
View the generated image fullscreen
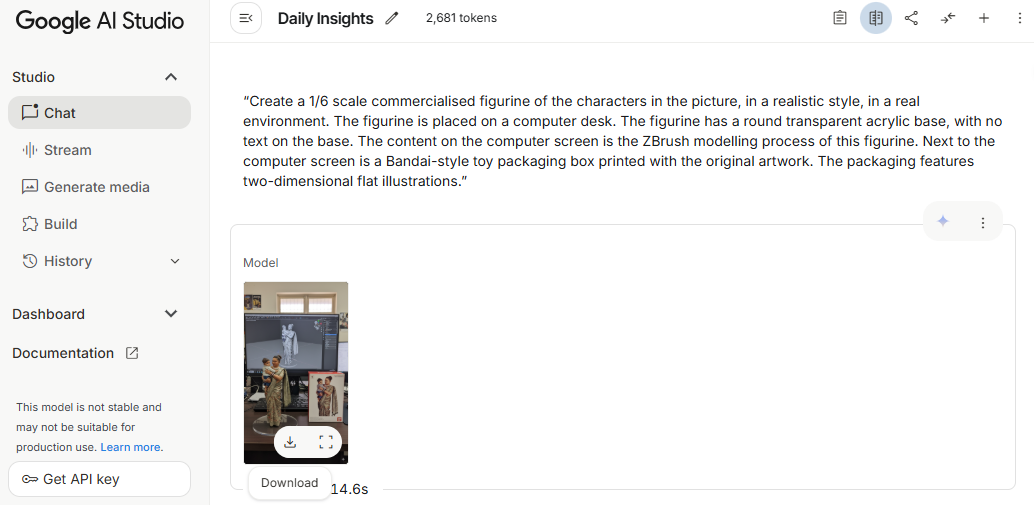tap(326, 441)
